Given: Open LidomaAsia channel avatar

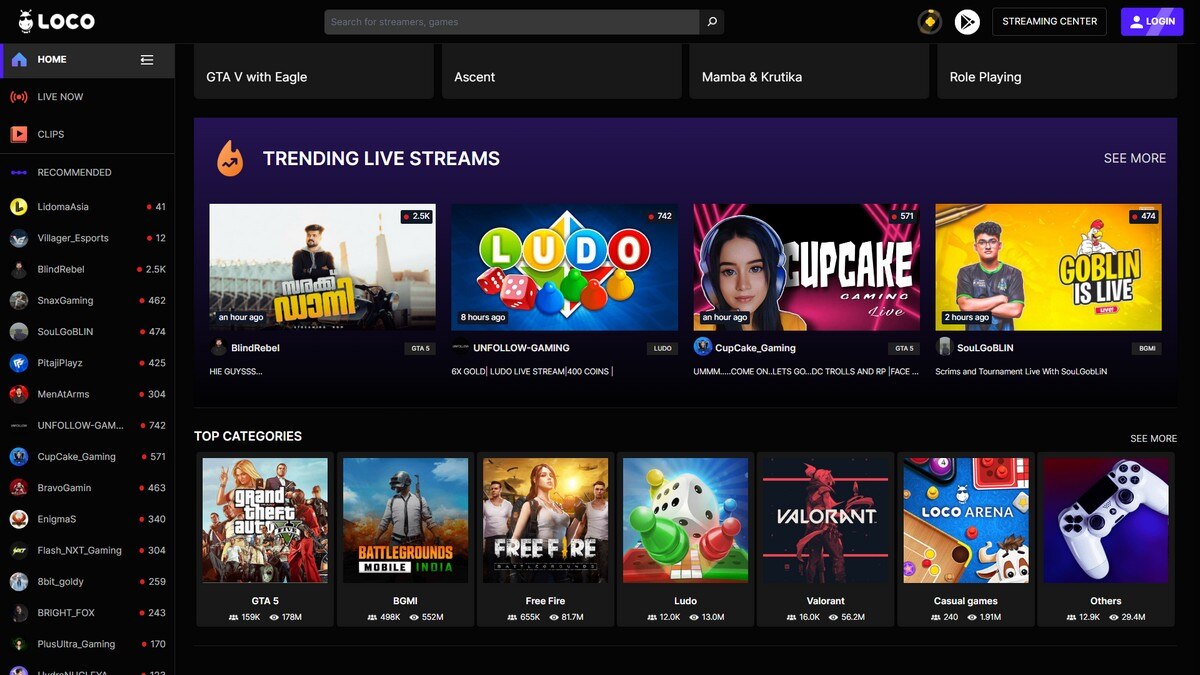Looking at the screenshot, I should [19, 207].
